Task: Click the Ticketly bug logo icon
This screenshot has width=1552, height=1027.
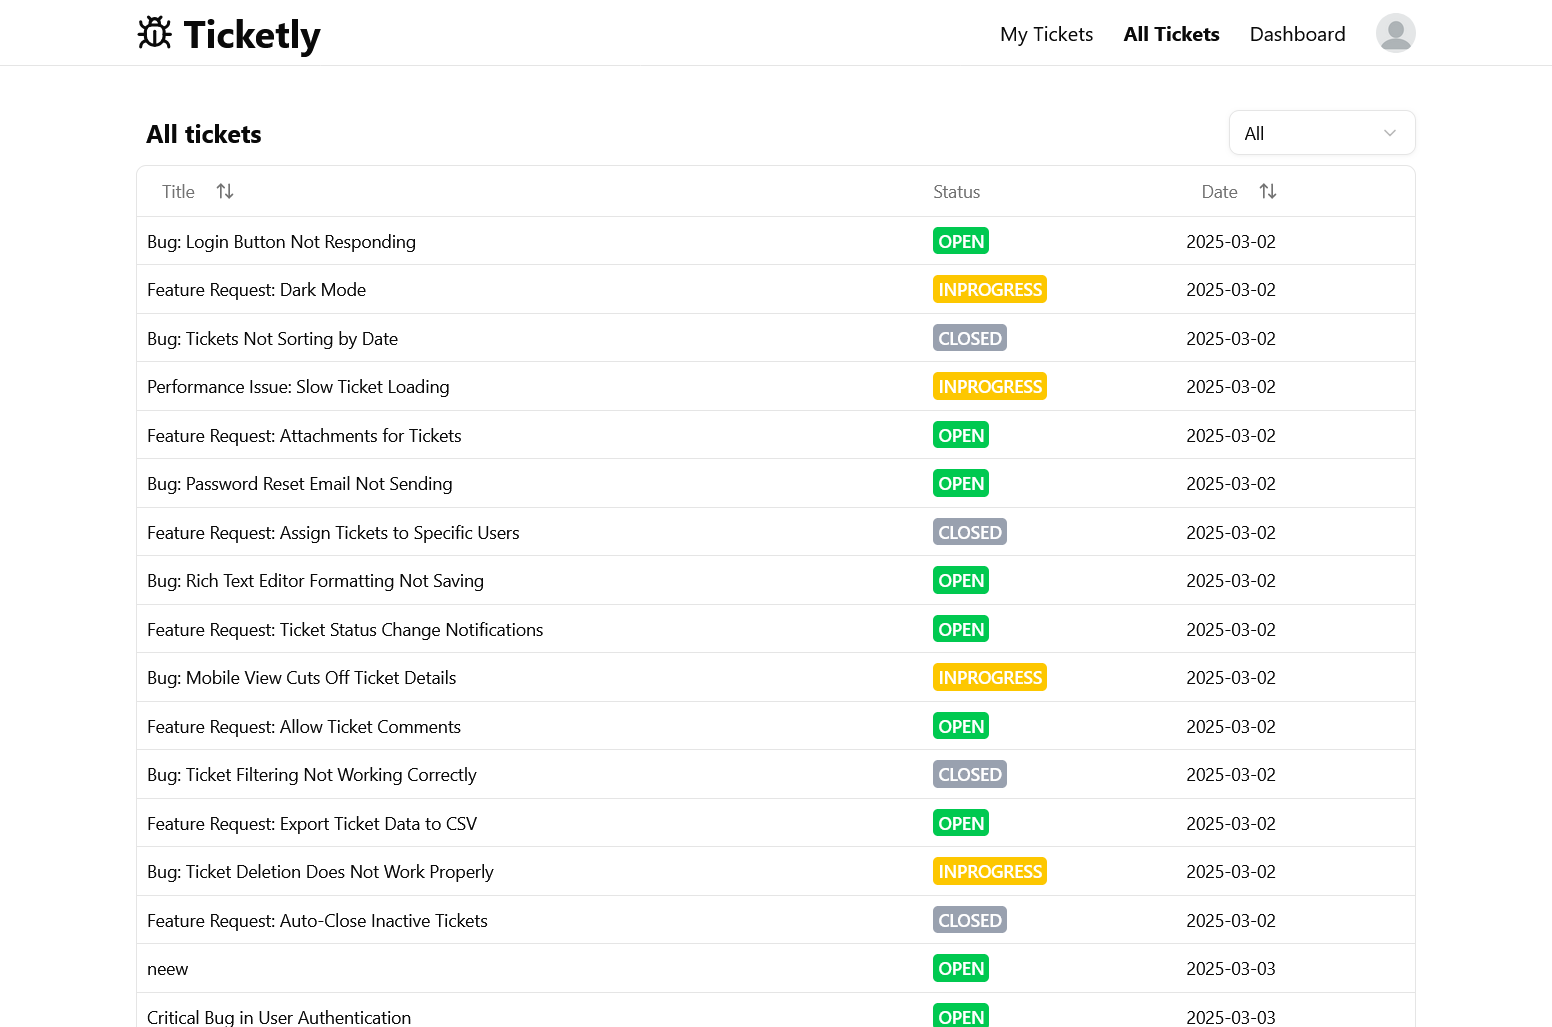Action: pos(155,33)
